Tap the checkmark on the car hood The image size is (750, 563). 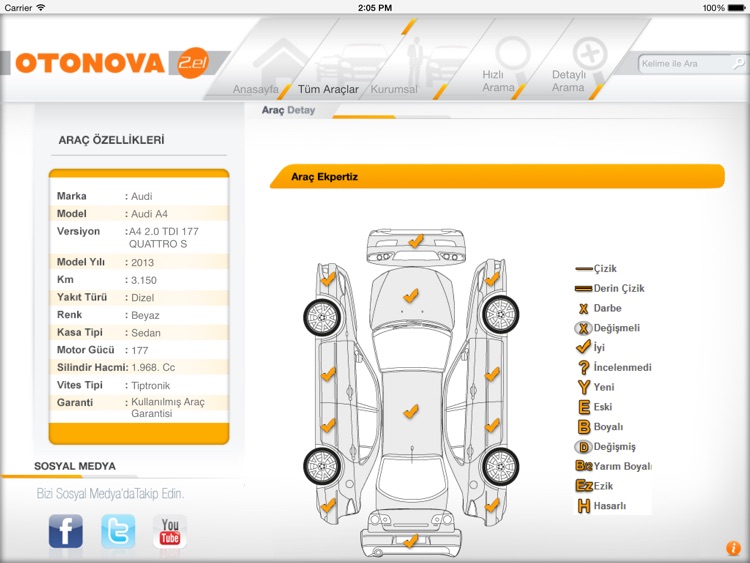click(x=410, y=296)
